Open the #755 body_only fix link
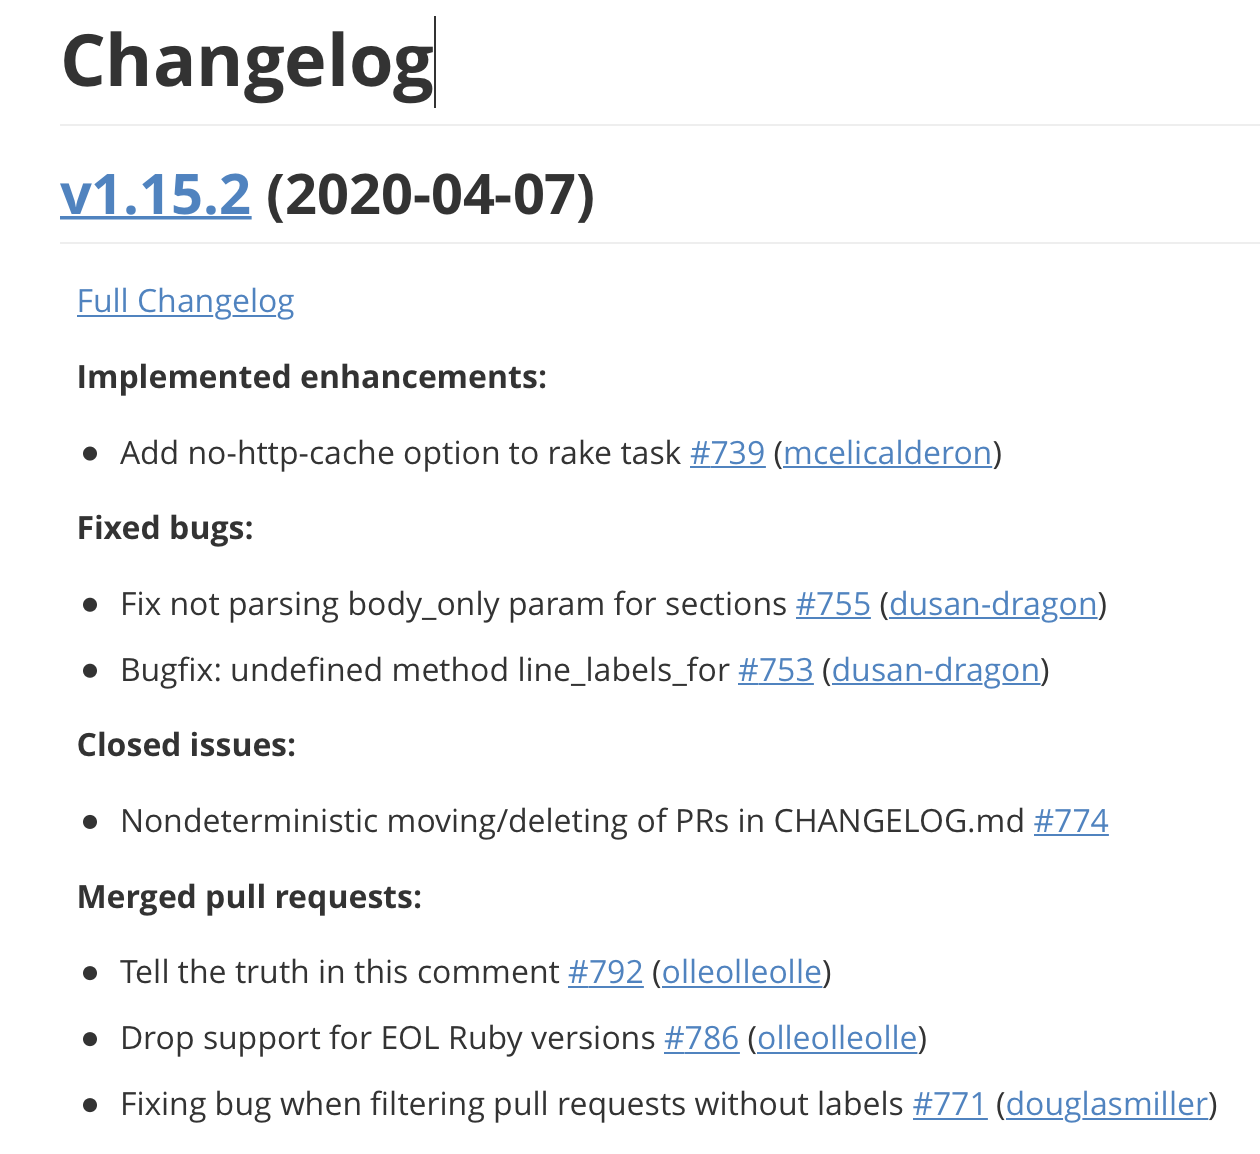Viewport: 1260px width, 1154px height. click(833, 604)
